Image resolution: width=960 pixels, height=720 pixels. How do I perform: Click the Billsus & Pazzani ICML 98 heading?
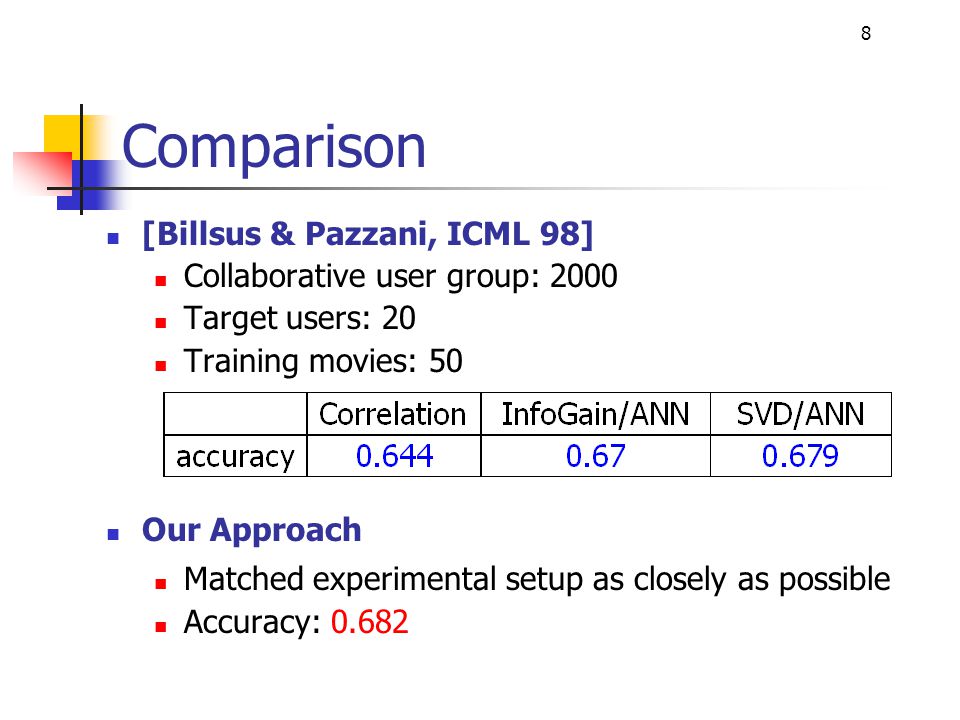(367, 233)
